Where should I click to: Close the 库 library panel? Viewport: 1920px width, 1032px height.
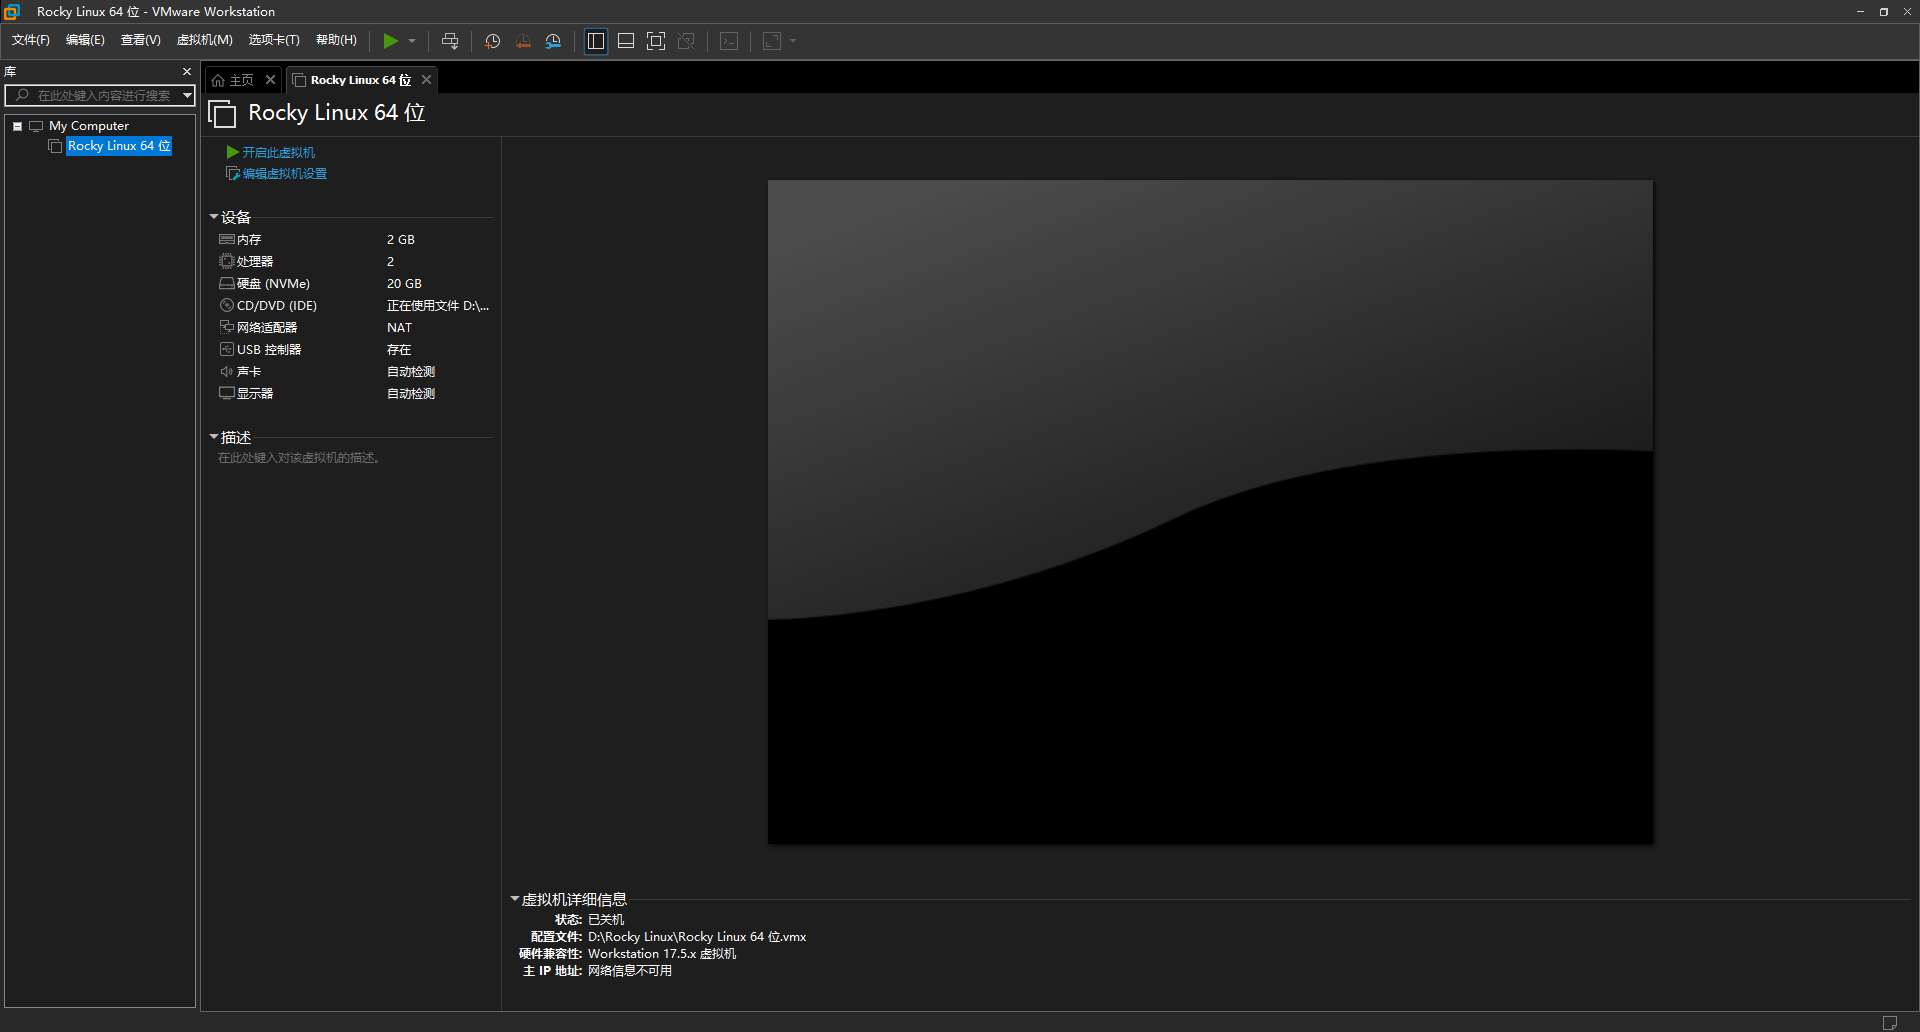[187, 72]
